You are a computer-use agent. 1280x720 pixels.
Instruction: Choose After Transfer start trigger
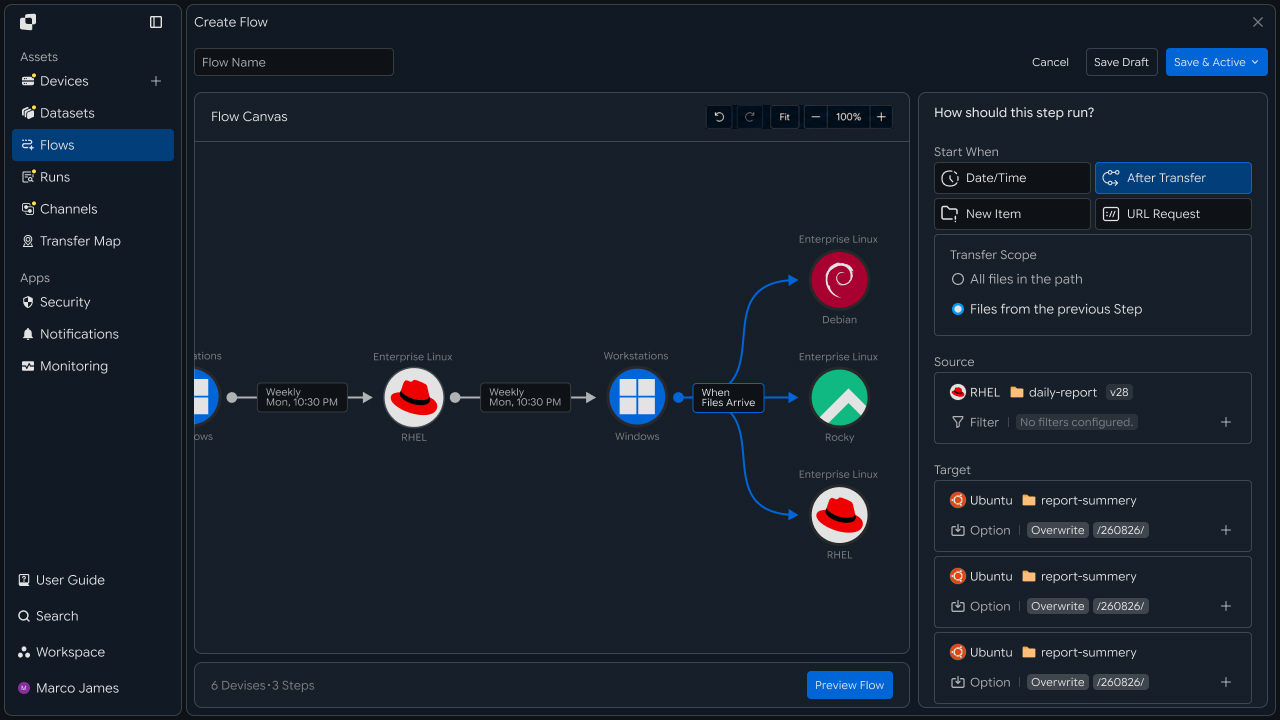tap(1173, 178)
